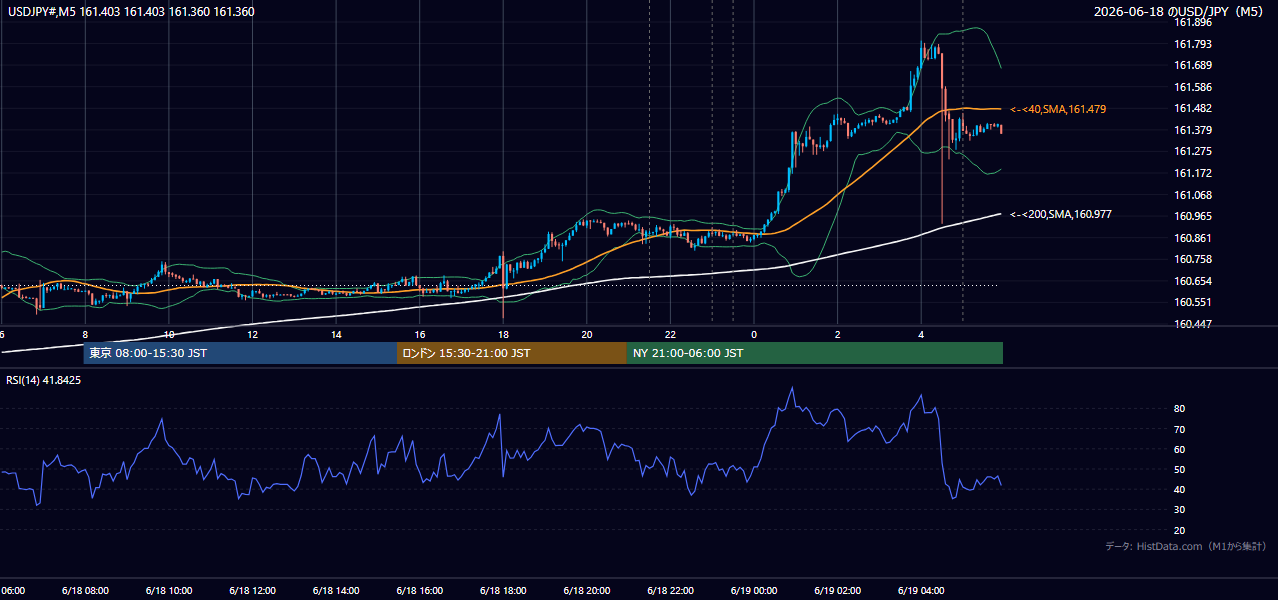This screenshot has height=600, width=1278.
Task: Click RSI axis level 30
Action: coord(1179,510)
